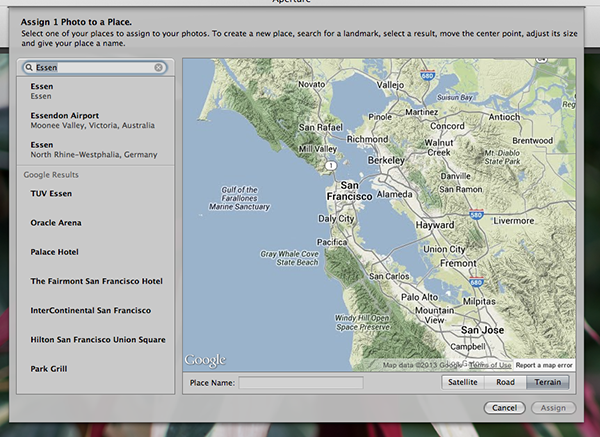
Task: Click Richmond label on the map
Action: pos(367,139)
